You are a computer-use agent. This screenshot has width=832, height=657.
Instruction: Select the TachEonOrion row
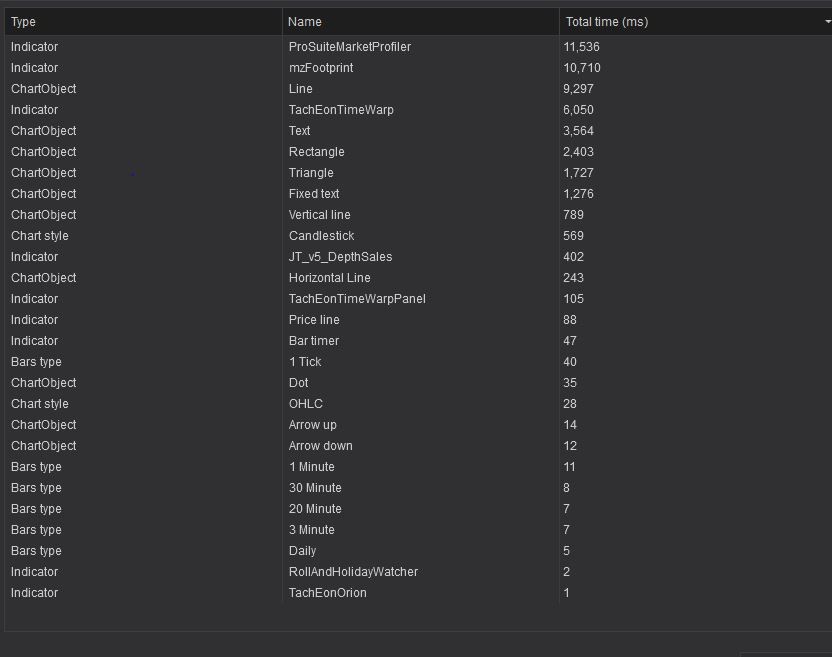327,593
